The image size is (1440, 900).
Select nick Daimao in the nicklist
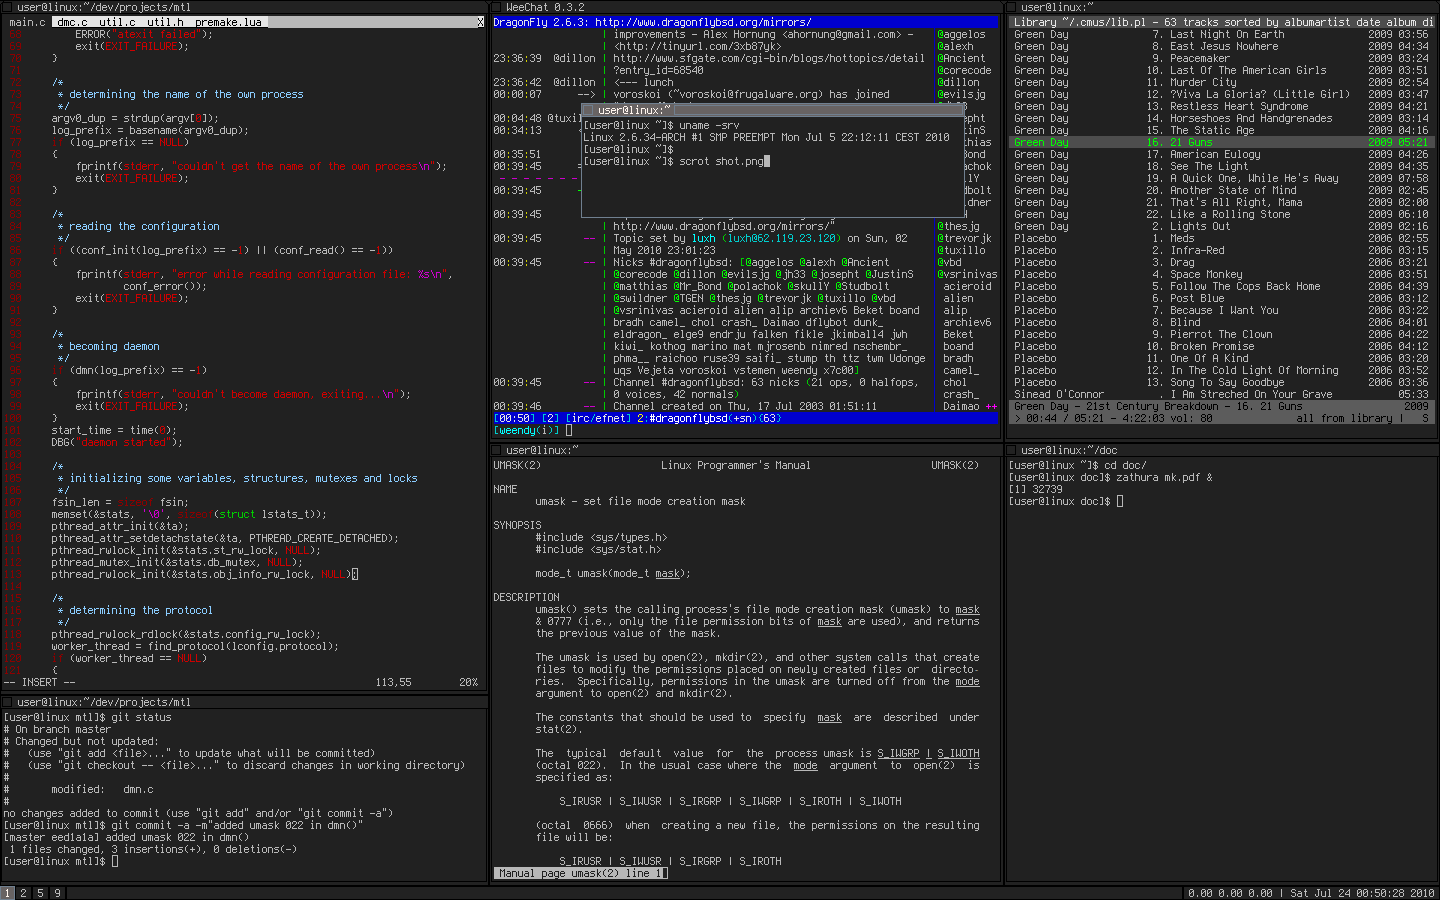[961, 406]
